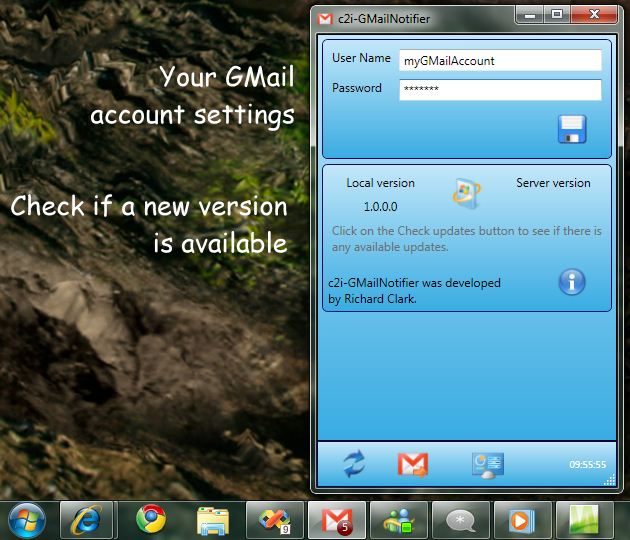Viewport: 630px width, 540px height.
Task: Click the User Name input field
Action: [500, 60]
